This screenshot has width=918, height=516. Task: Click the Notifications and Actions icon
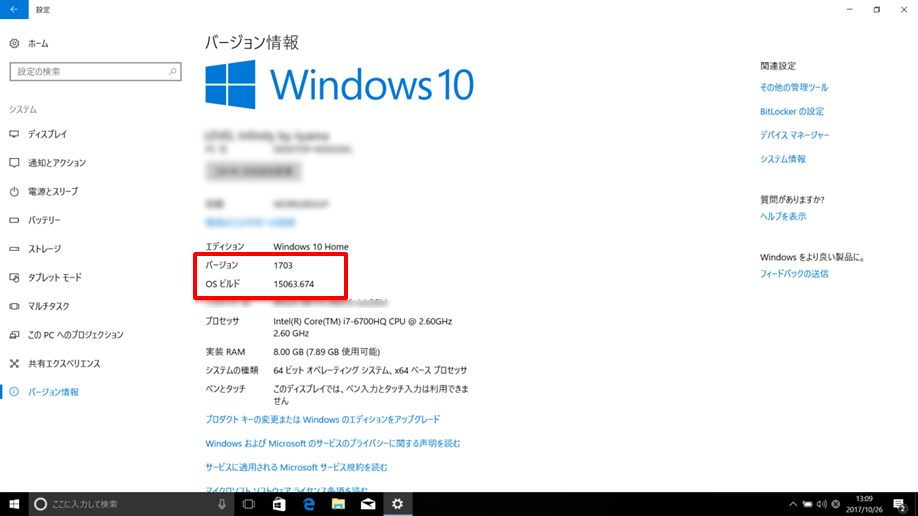(x=14, y=163)
